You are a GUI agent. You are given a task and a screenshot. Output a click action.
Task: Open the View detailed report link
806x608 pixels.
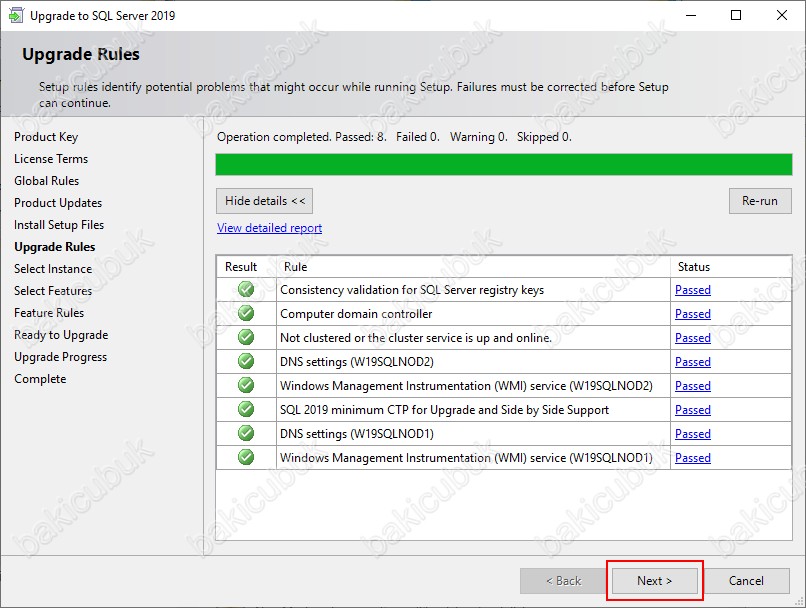(x=269, y=228)
